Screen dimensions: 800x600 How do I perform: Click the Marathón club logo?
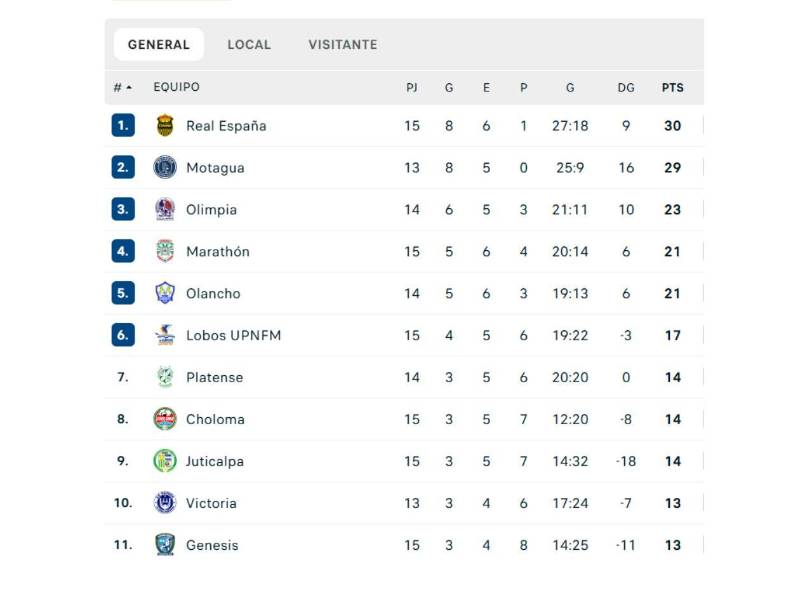pos(166,251)
